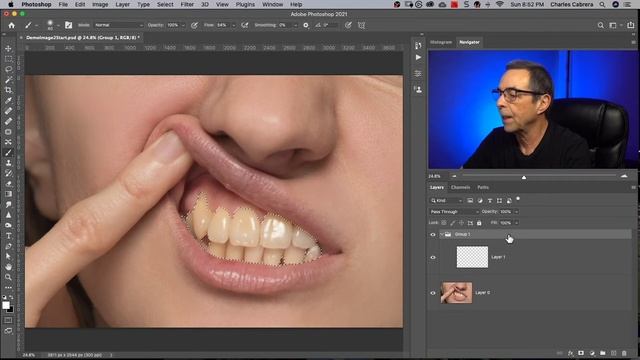This screenshot has height=360, width=640.
Task: Select the Hand tool
Action: (8, 267)
